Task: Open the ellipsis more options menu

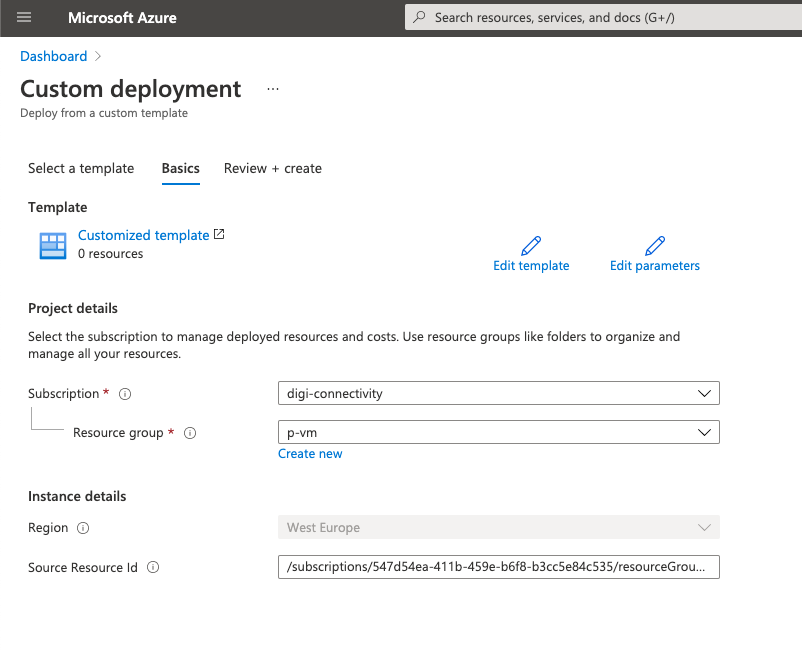Action: coord(273,89)
